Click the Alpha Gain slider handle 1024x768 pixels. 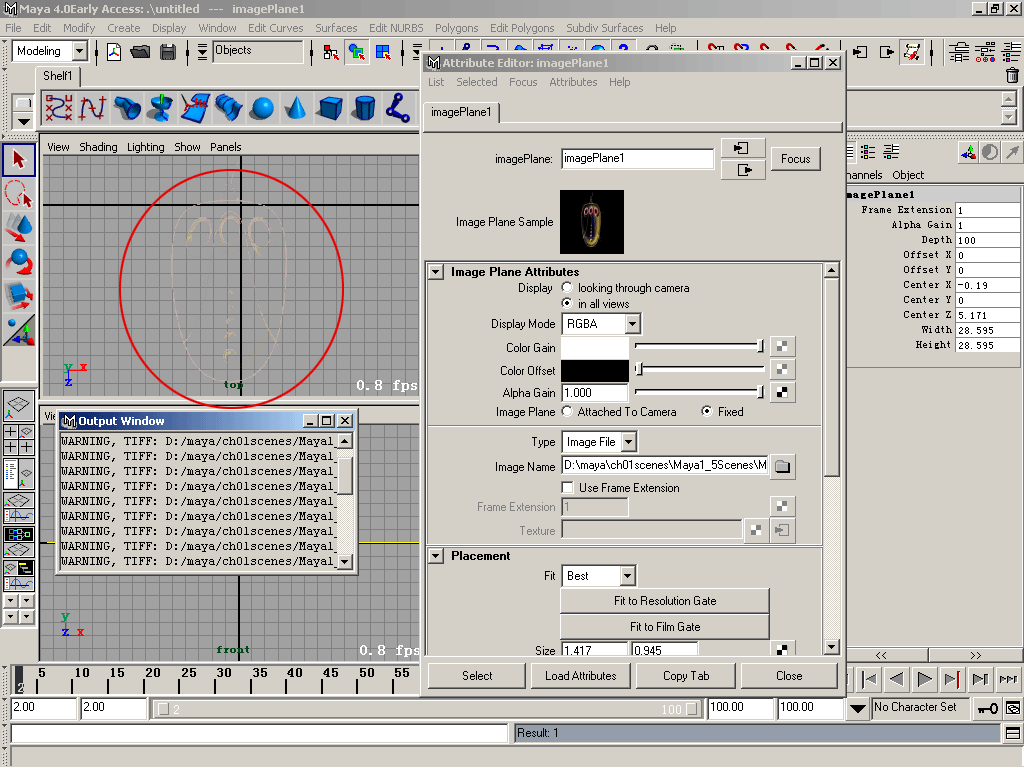pos(760,392)
